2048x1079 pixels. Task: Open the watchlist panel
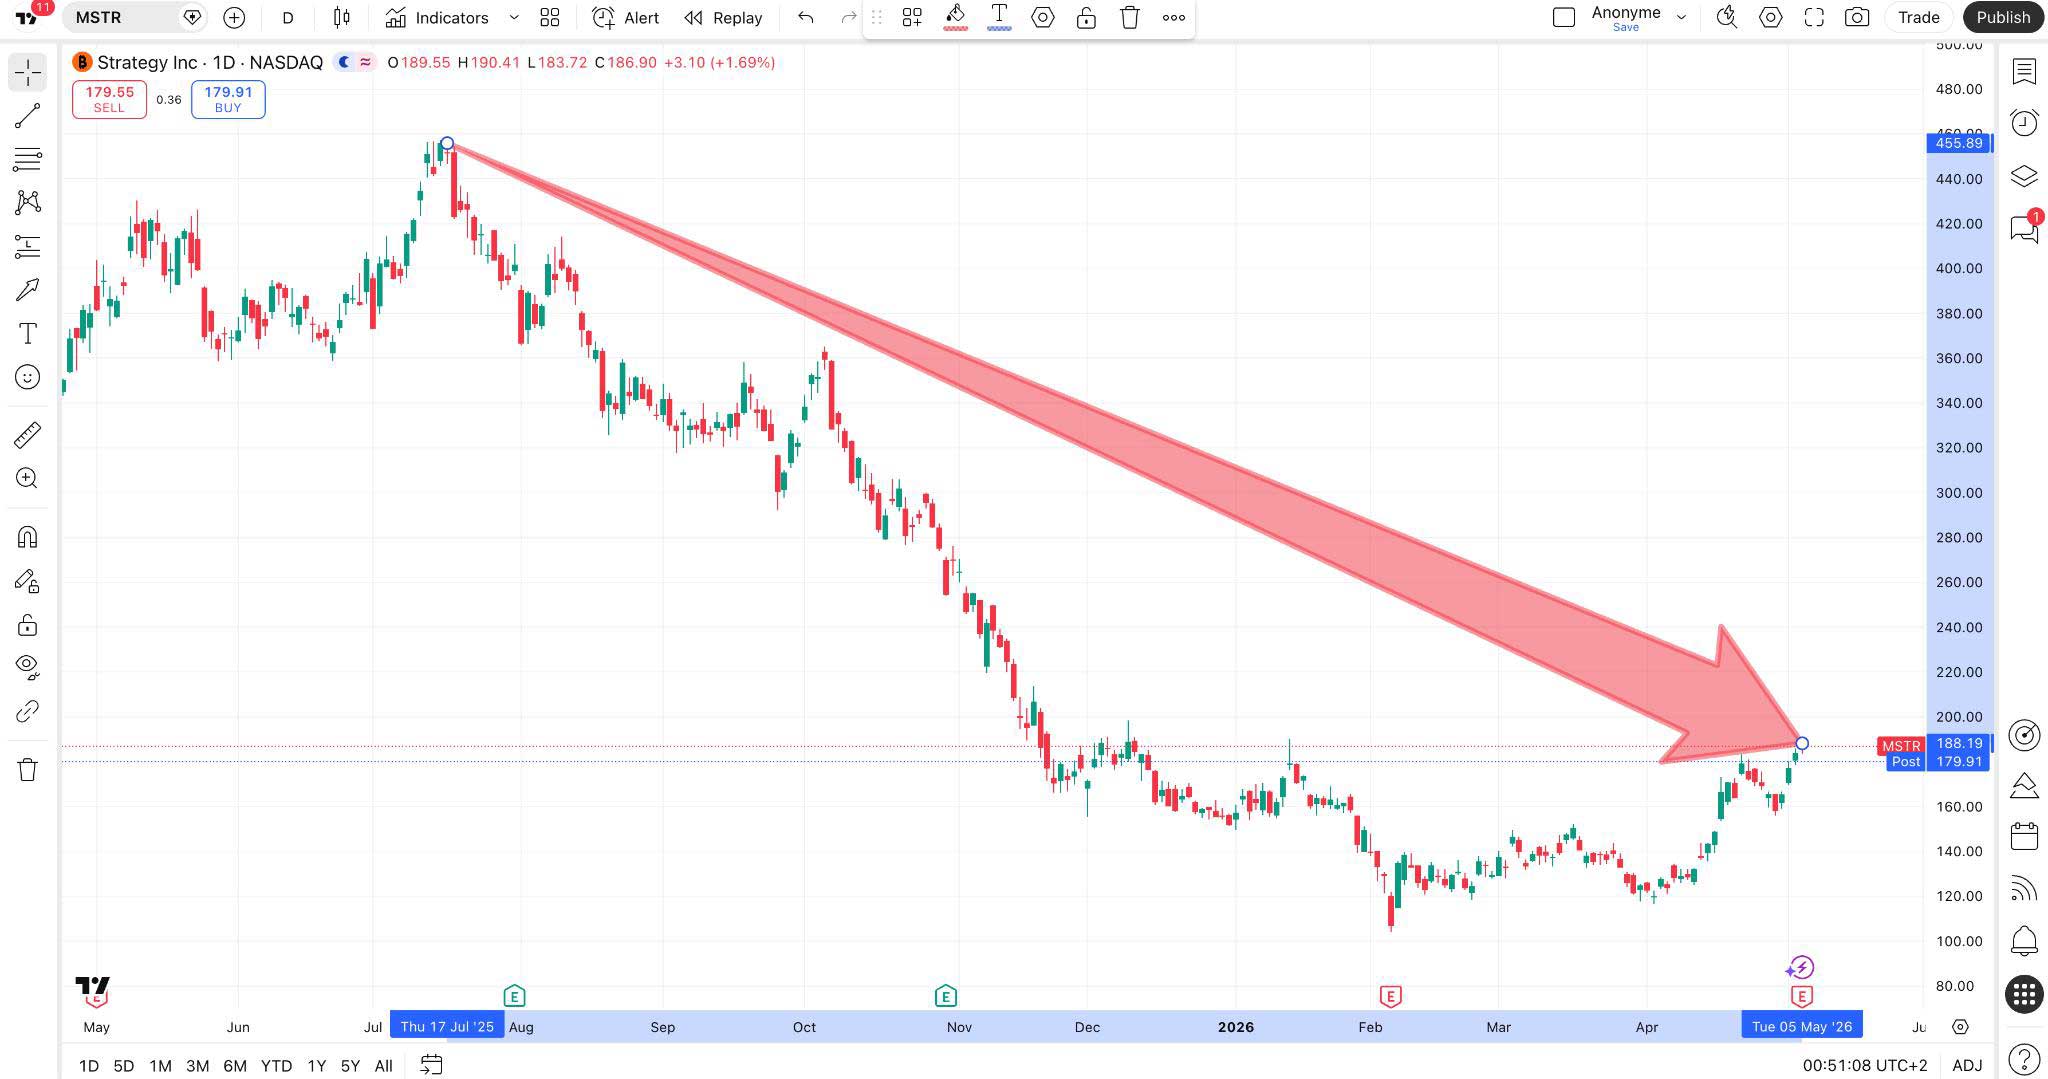(2024, 71)
